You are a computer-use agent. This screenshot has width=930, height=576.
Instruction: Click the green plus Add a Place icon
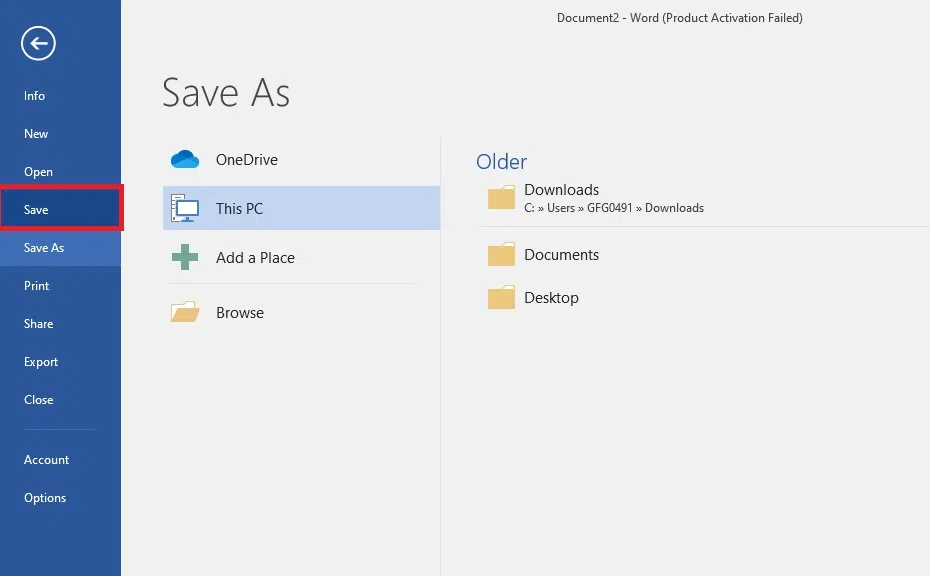[185, 257]
